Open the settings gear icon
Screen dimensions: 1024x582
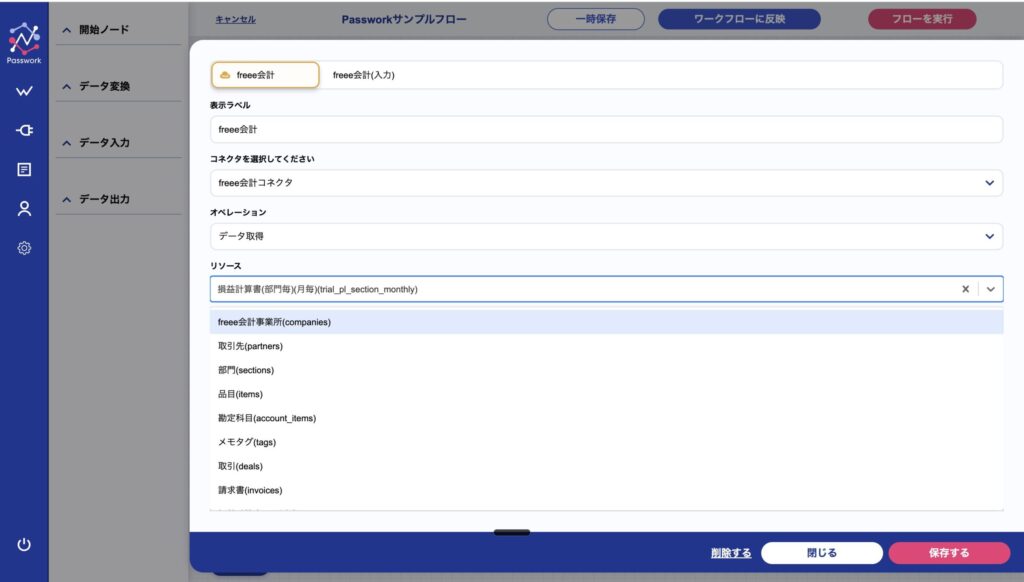(24, 248)
